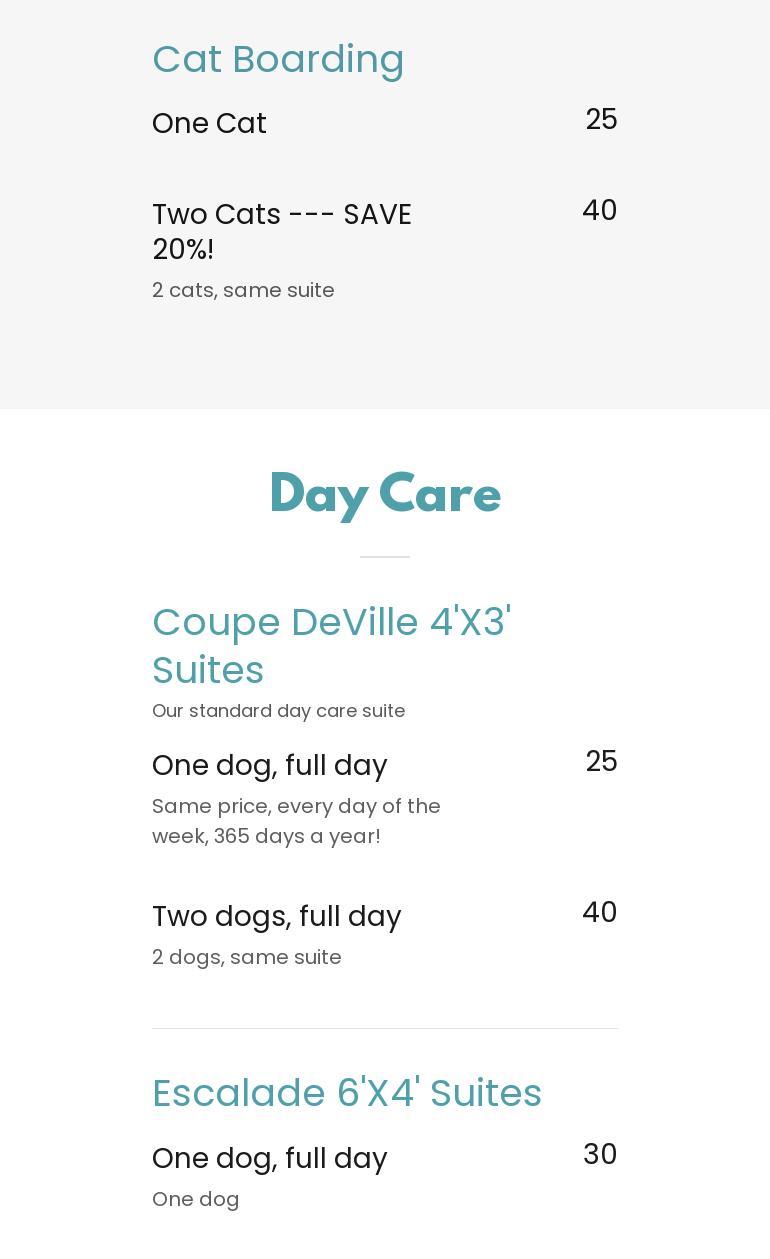
Task: Click the '2 cats, same suite' description
Action: tap(243, 290)
